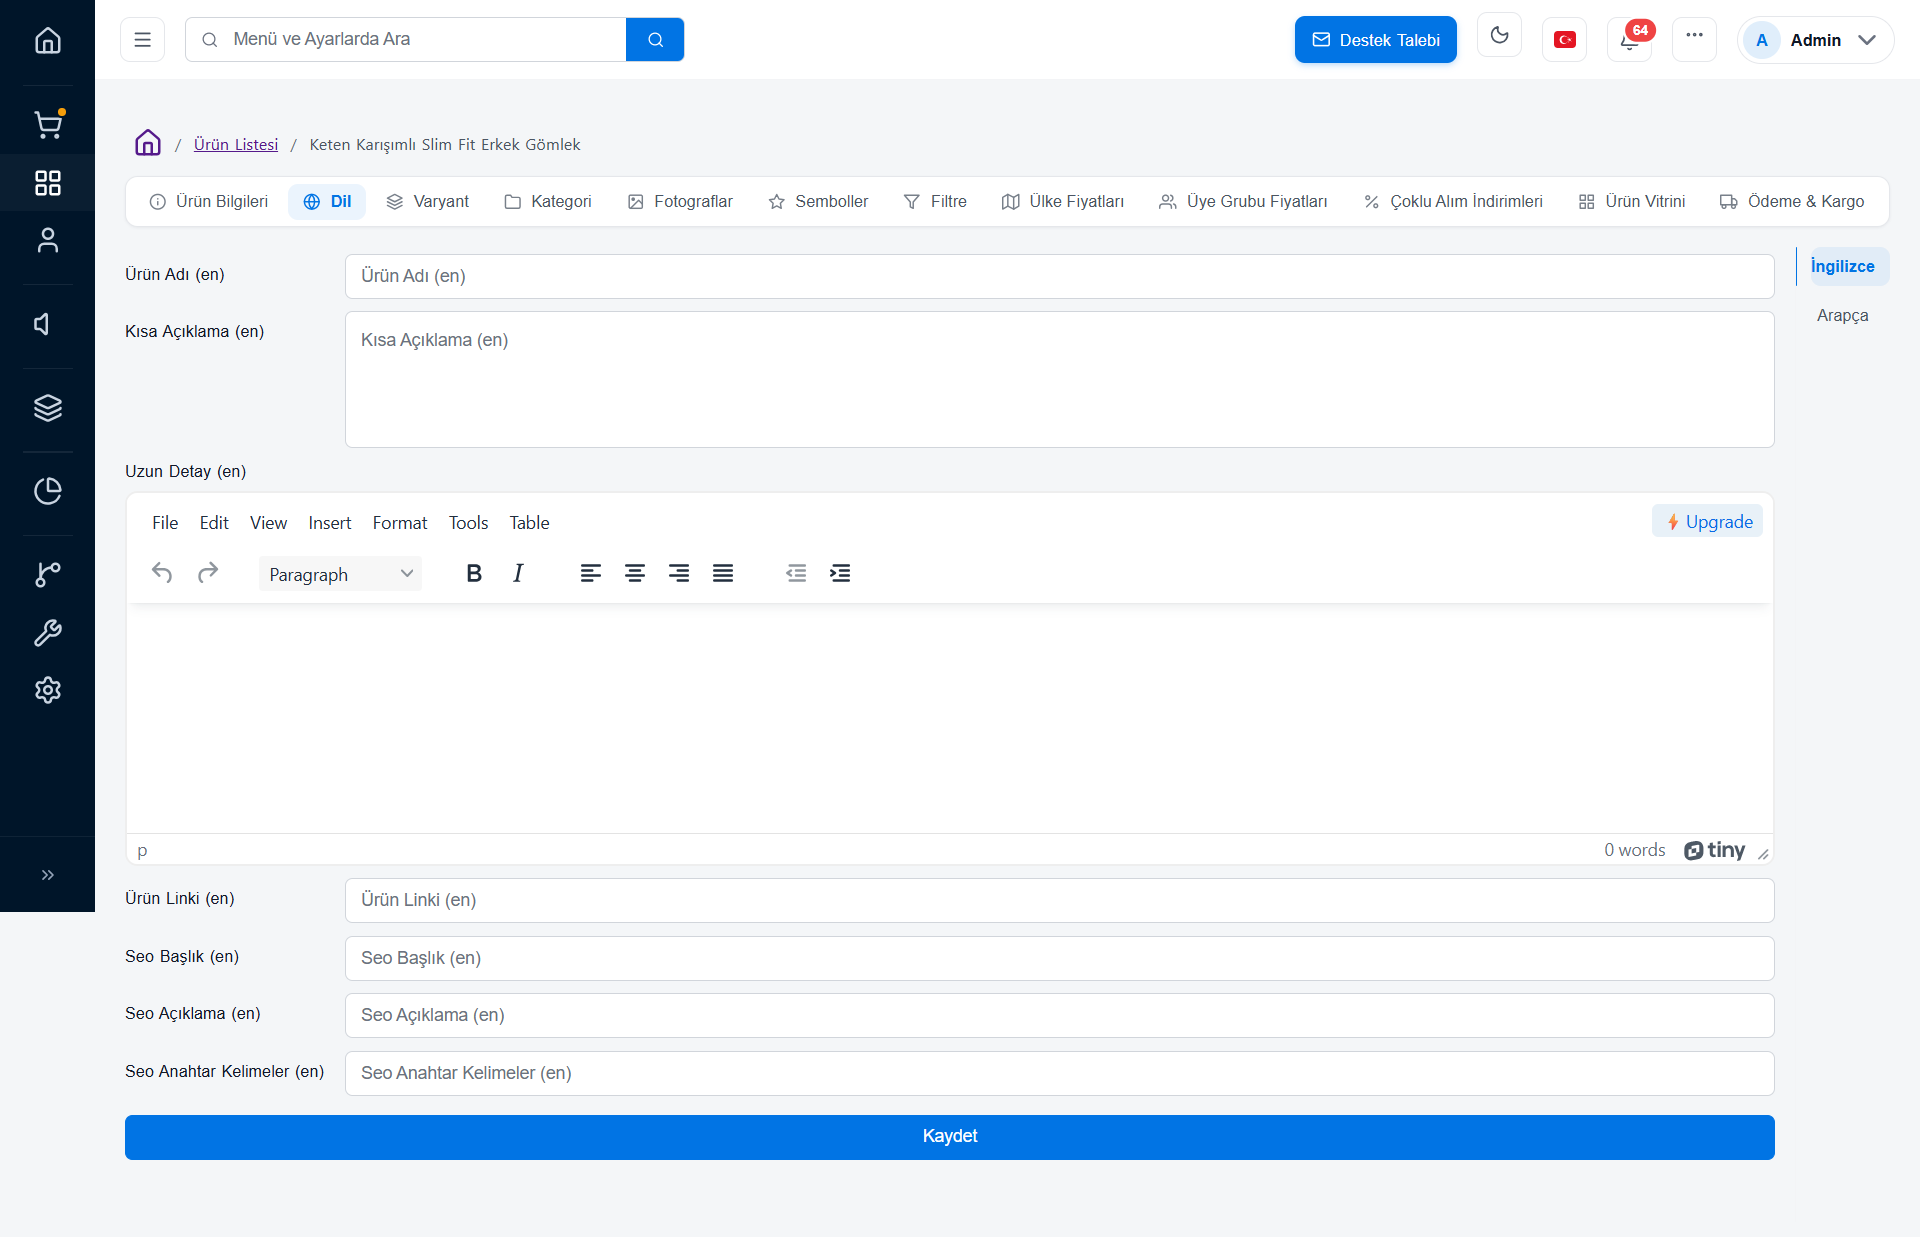Click the editor undo arrow
This screenshot has height=1237, width=1920.
pyautogui.click(x=162, y=573)
